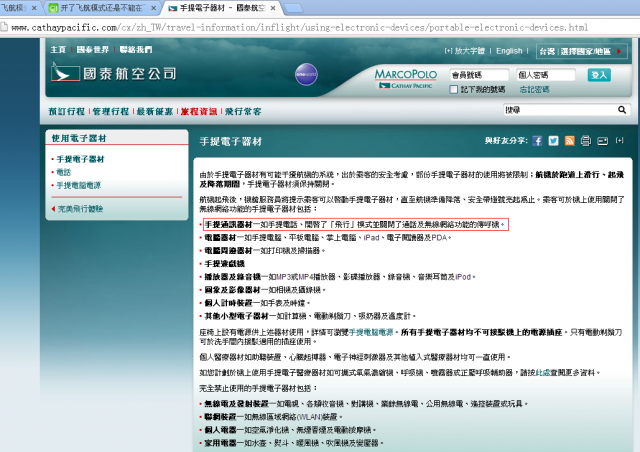This screenshot has height=452, width=640.
Task: Select 手提電腦電源 in sidebar
Action: click(x=78, y=185)
